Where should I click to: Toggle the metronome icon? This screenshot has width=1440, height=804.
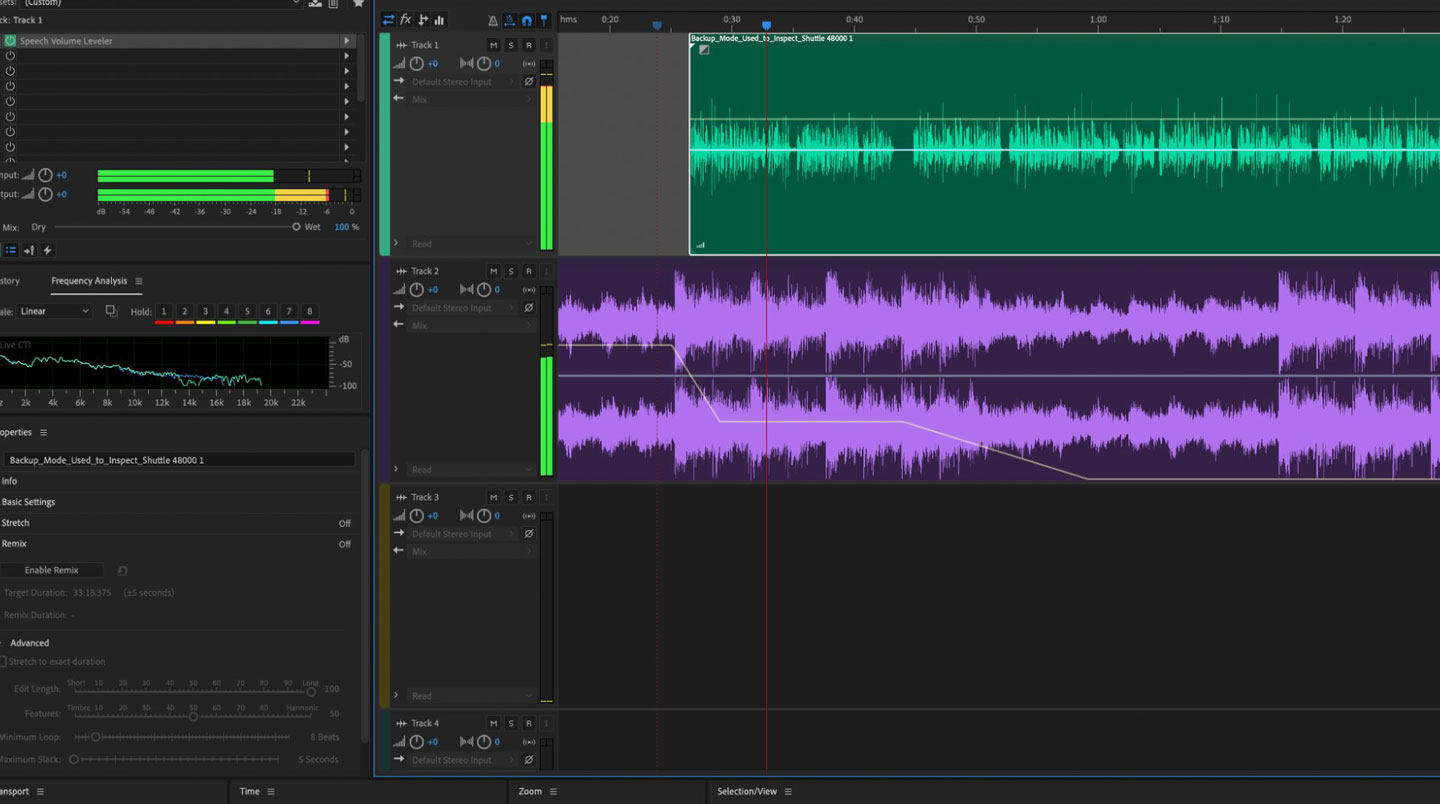point(493,20)
